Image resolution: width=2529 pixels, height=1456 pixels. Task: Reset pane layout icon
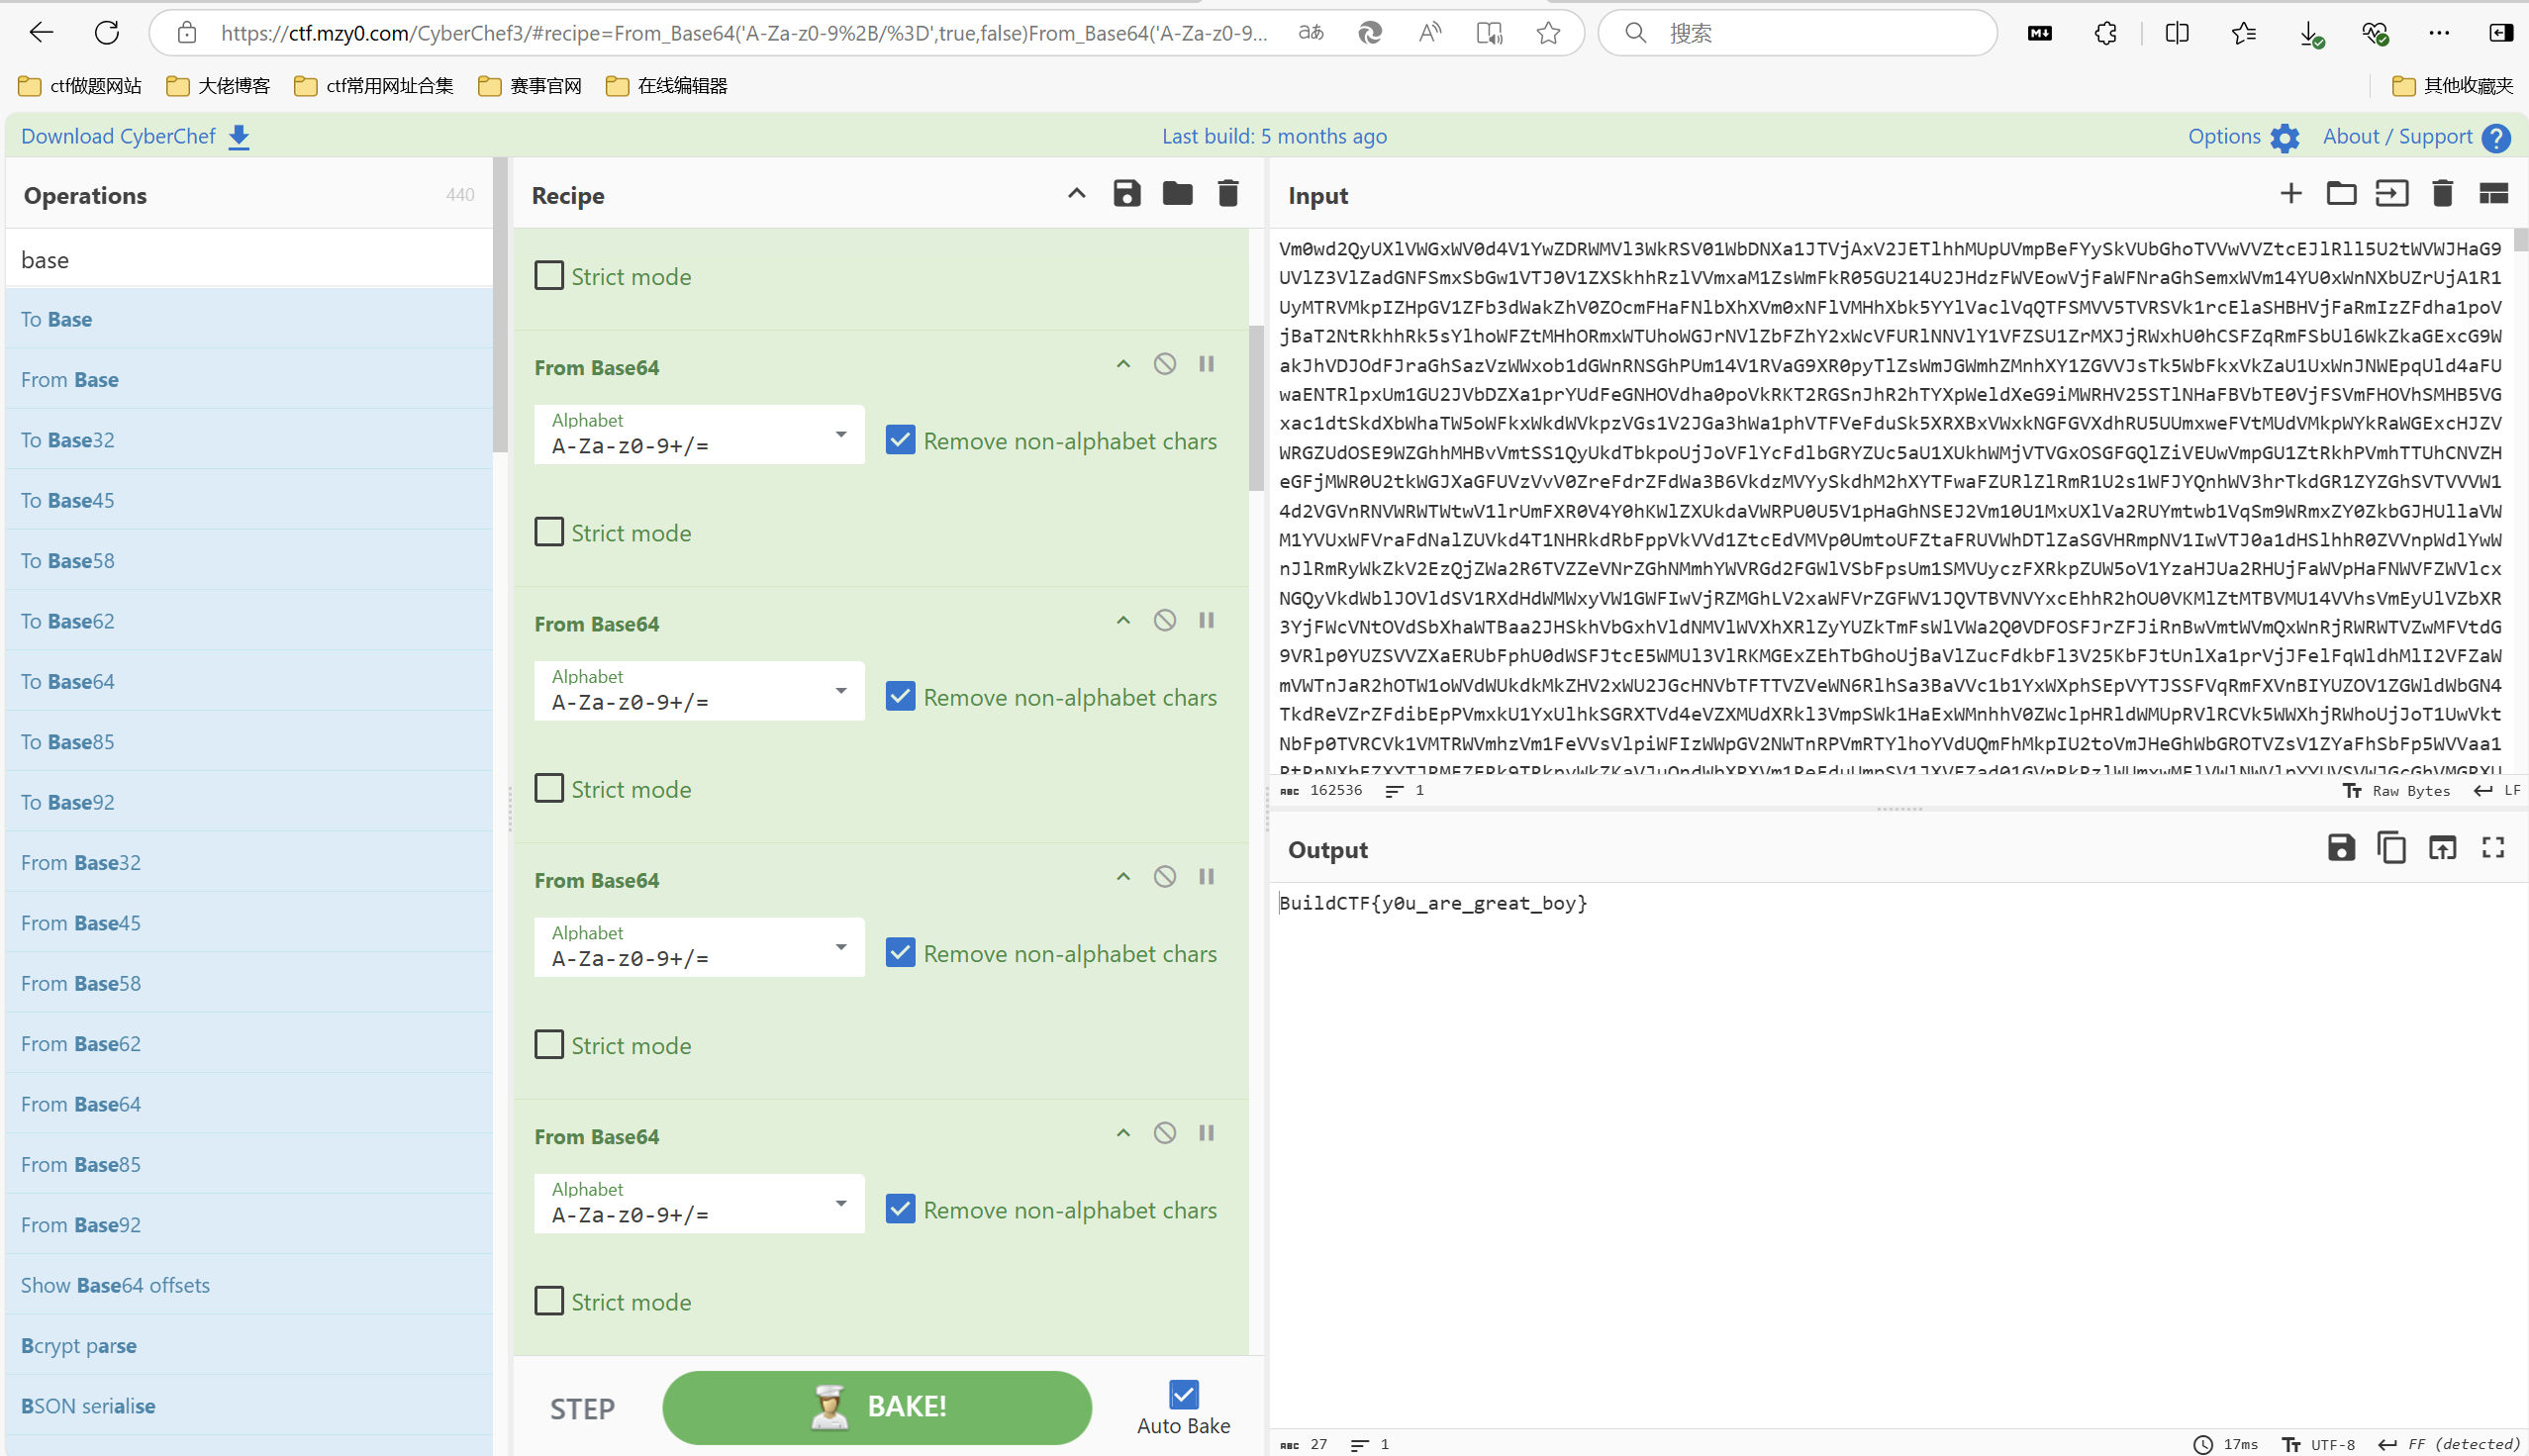tap(2493, 194)
